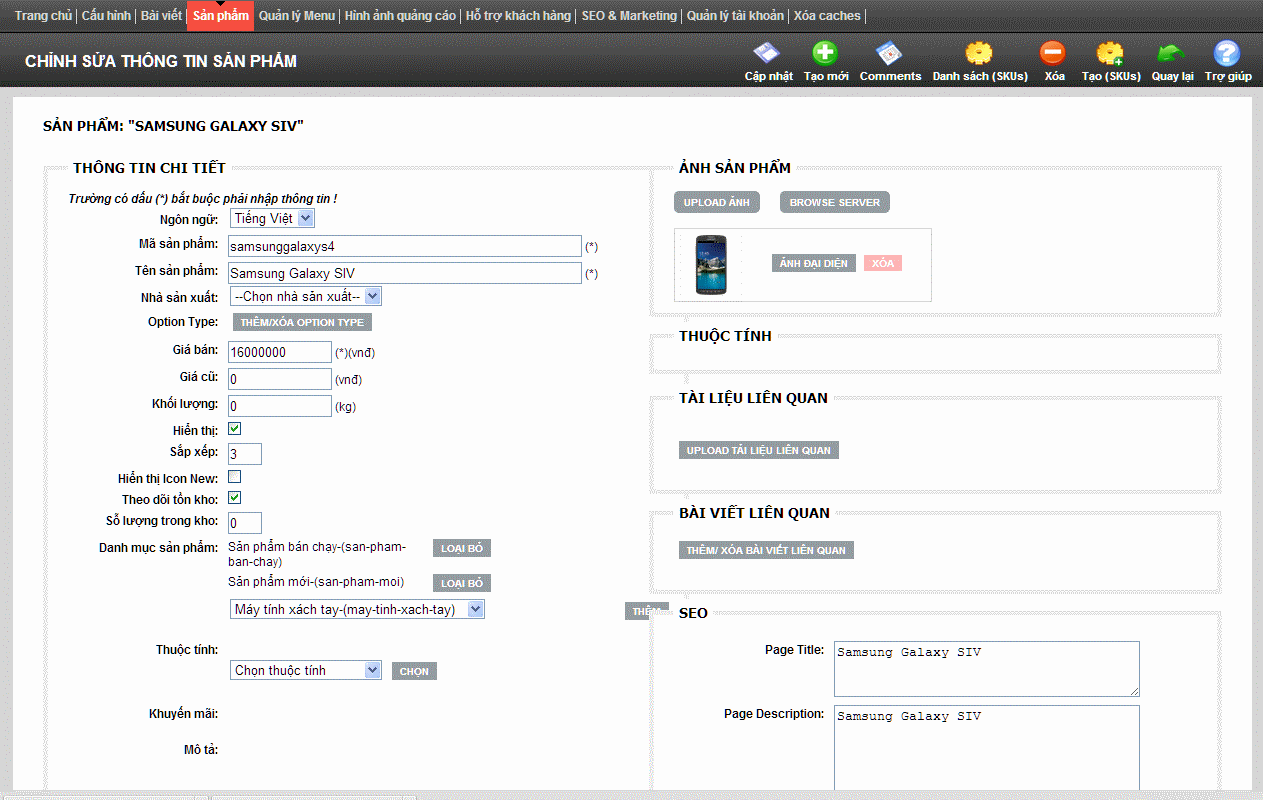Screen dimensions: 1263x800
Task: Click the BROWSE SERVER button
Action: pyautogui.click(x=835, y=202)
